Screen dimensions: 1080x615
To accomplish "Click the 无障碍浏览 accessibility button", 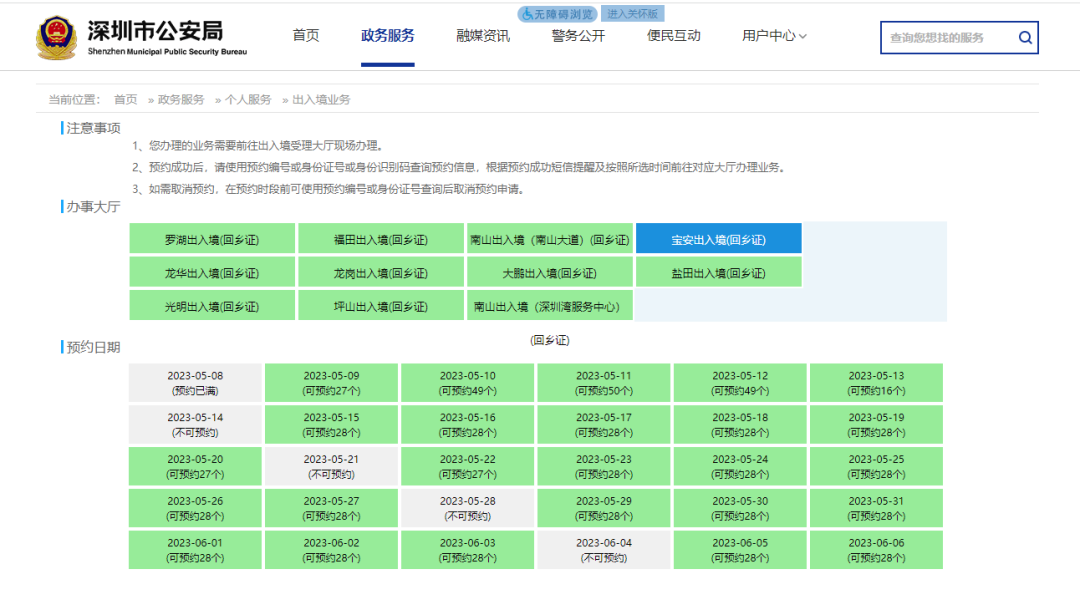I will tap(558, 14).
